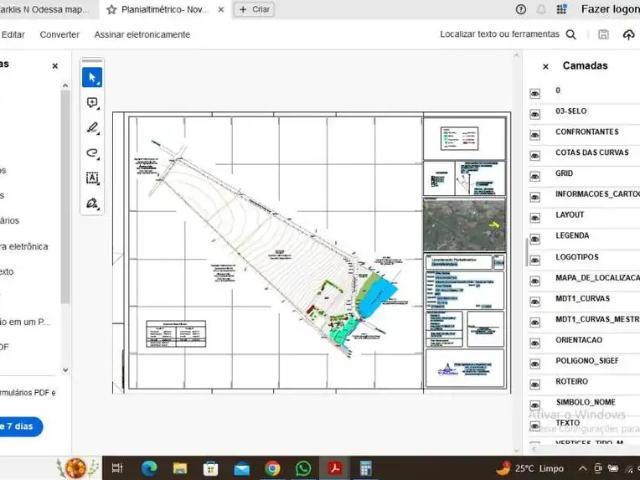This screenshot has height=480, width=640.
Task: Click Fazer logon link
Action: tap(611, 9)
